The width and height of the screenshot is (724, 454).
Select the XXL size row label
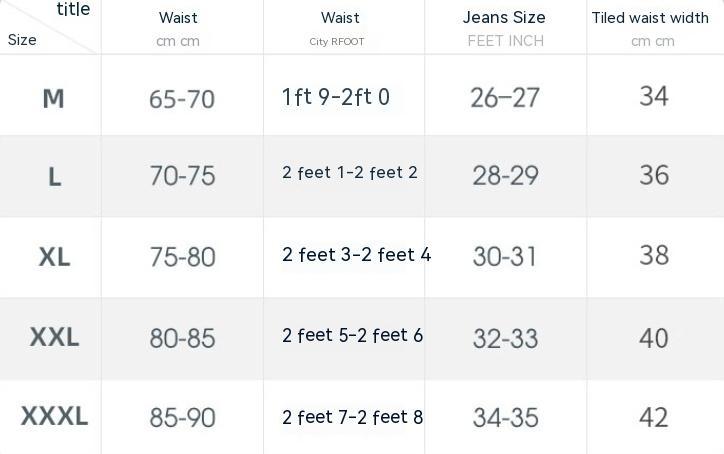point(54,337)
